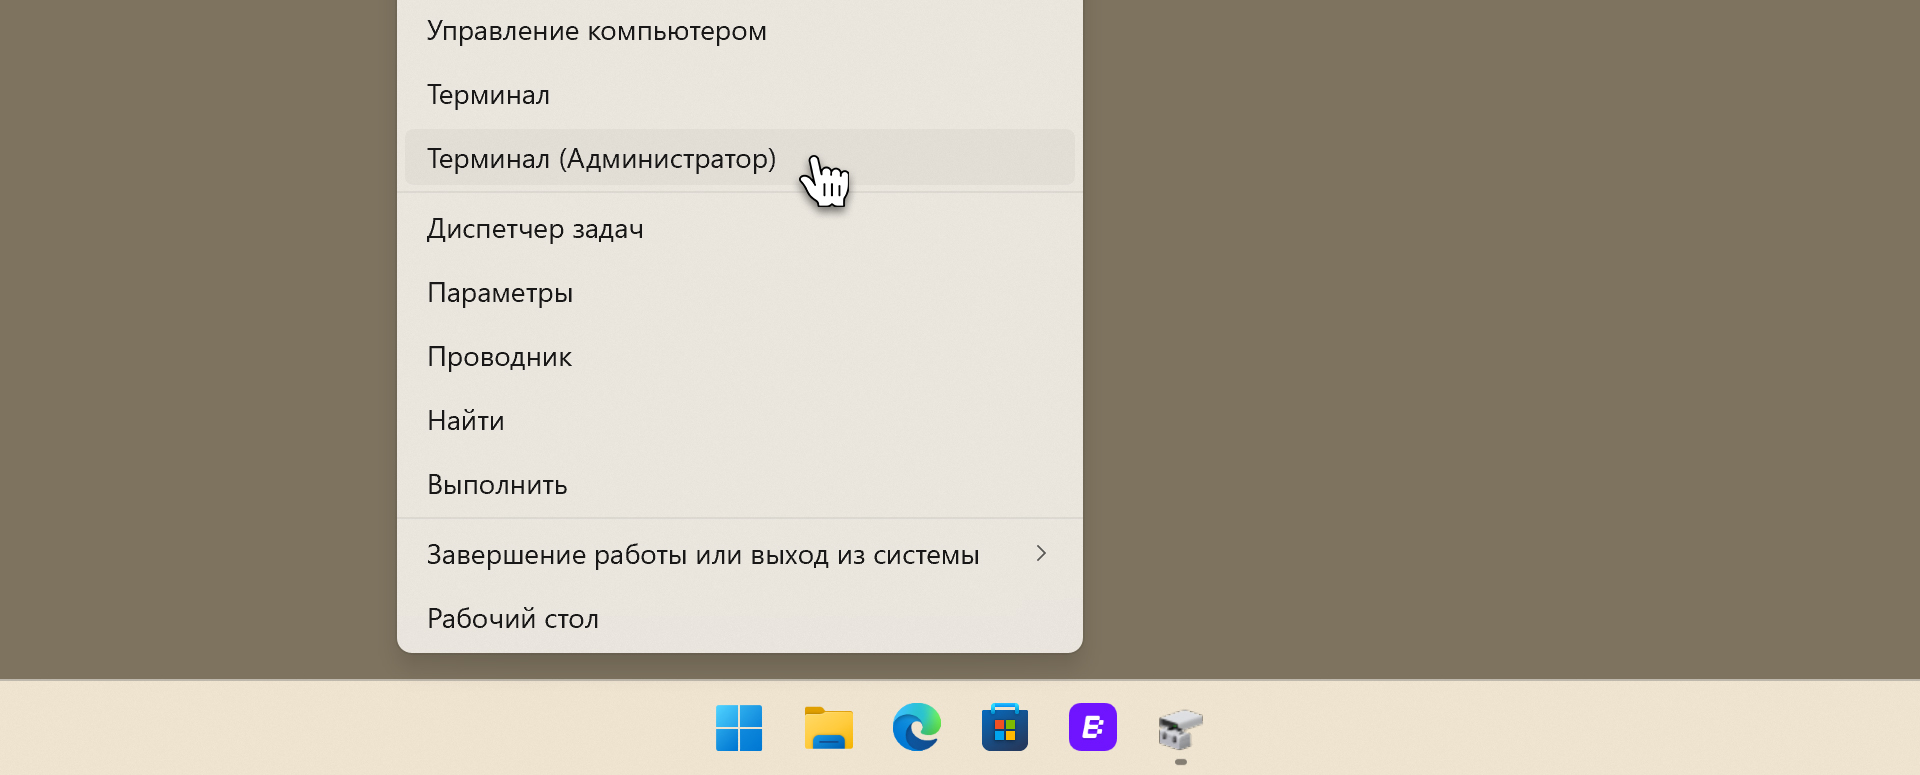
Task: Switch to the running gray drive app
Action: coord(1181,729)
